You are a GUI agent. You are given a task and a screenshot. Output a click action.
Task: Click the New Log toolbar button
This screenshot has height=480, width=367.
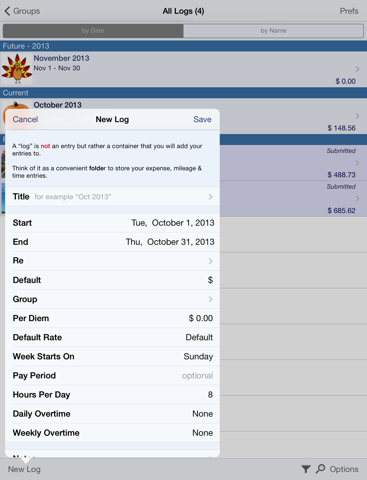[x=24, y=469]
